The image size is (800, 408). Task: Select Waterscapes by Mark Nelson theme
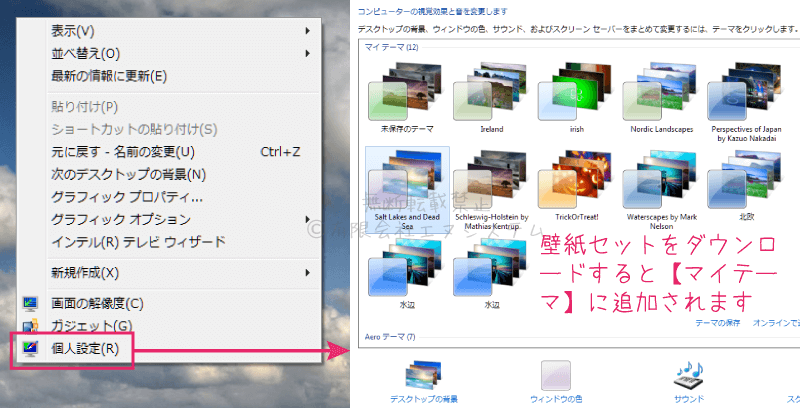(662, 189)
